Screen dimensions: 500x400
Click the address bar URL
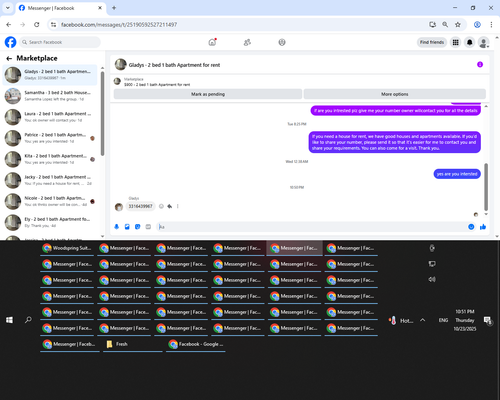tap(119, 25)
